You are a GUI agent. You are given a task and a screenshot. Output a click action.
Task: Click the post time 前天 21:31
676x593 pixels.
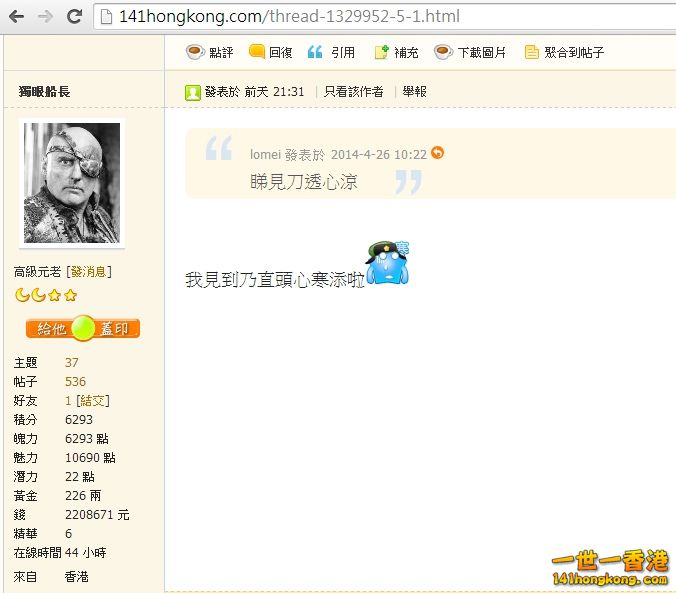point(274,91)
